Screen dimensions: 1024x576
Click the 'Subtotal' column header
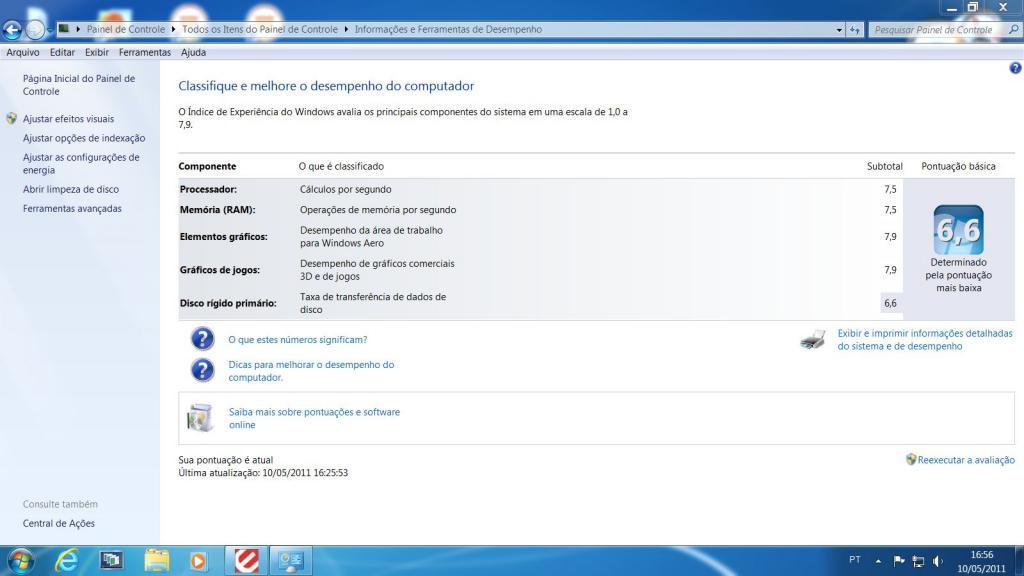tap(884, 167)
